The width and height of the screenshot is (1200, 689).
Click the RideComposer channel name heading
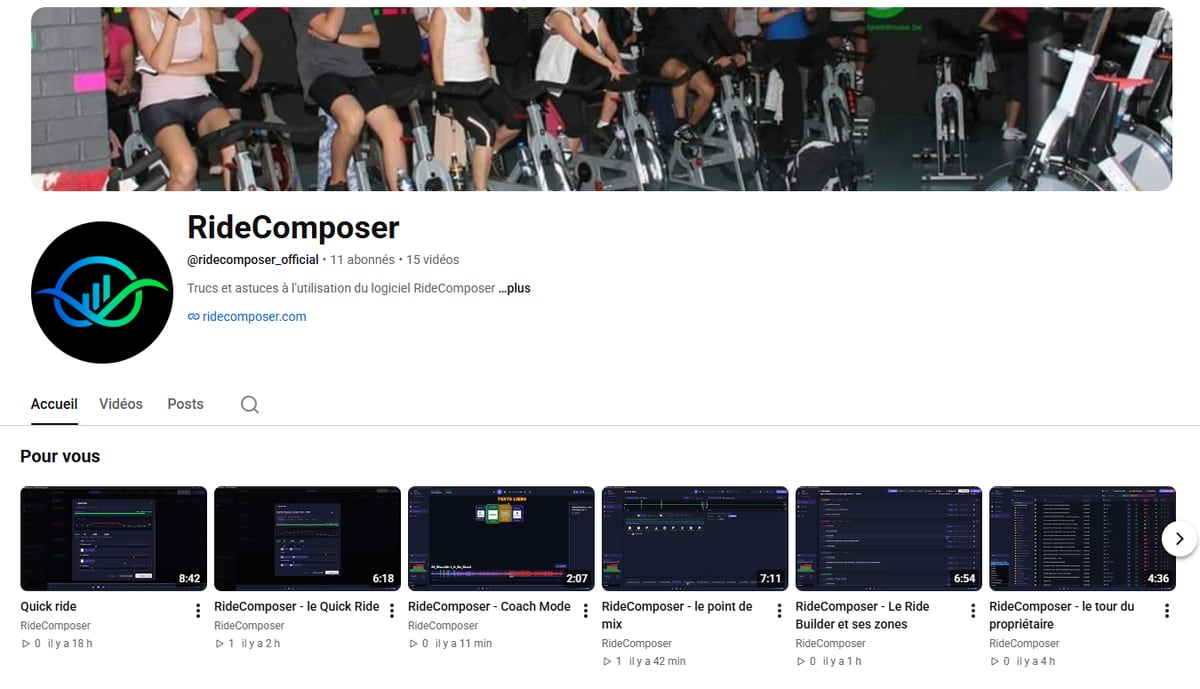(293, 228)
